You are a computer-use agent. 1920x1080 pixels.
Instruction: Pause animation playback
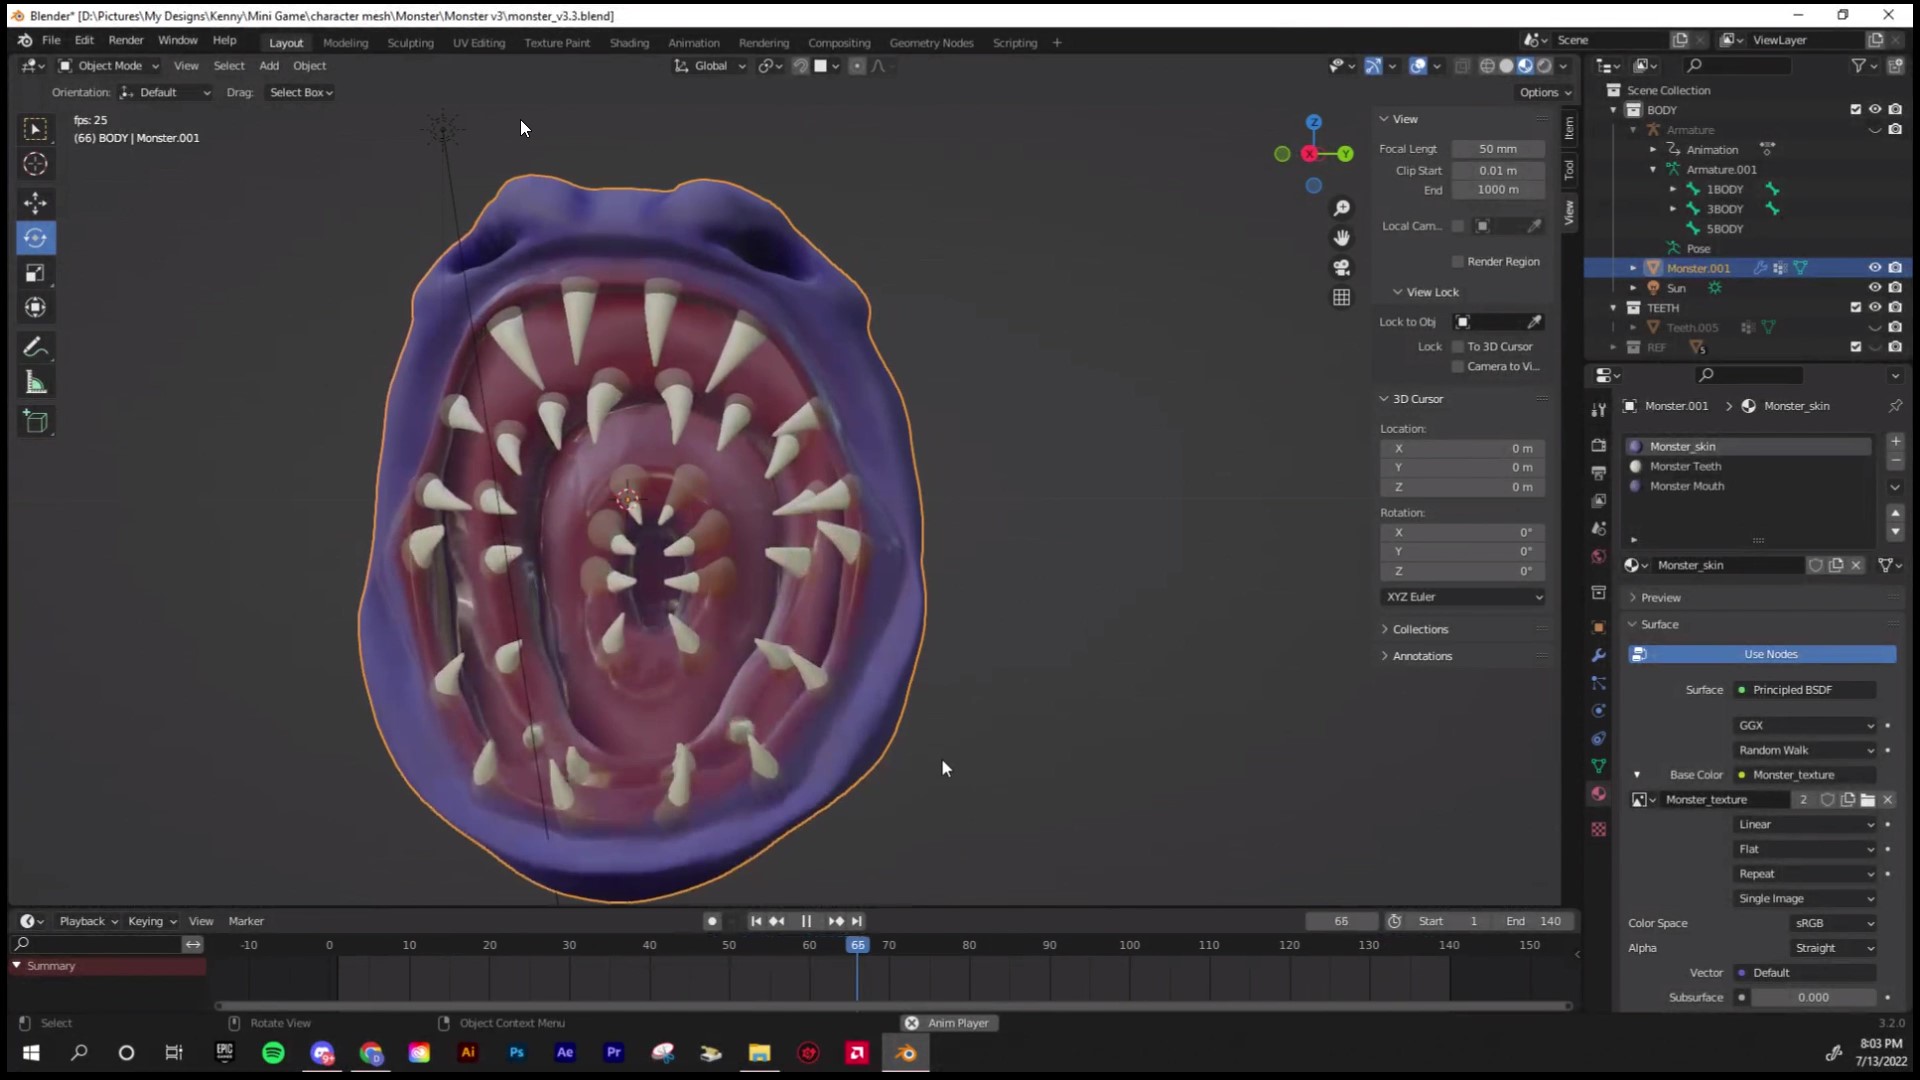[x=806, y=921]
